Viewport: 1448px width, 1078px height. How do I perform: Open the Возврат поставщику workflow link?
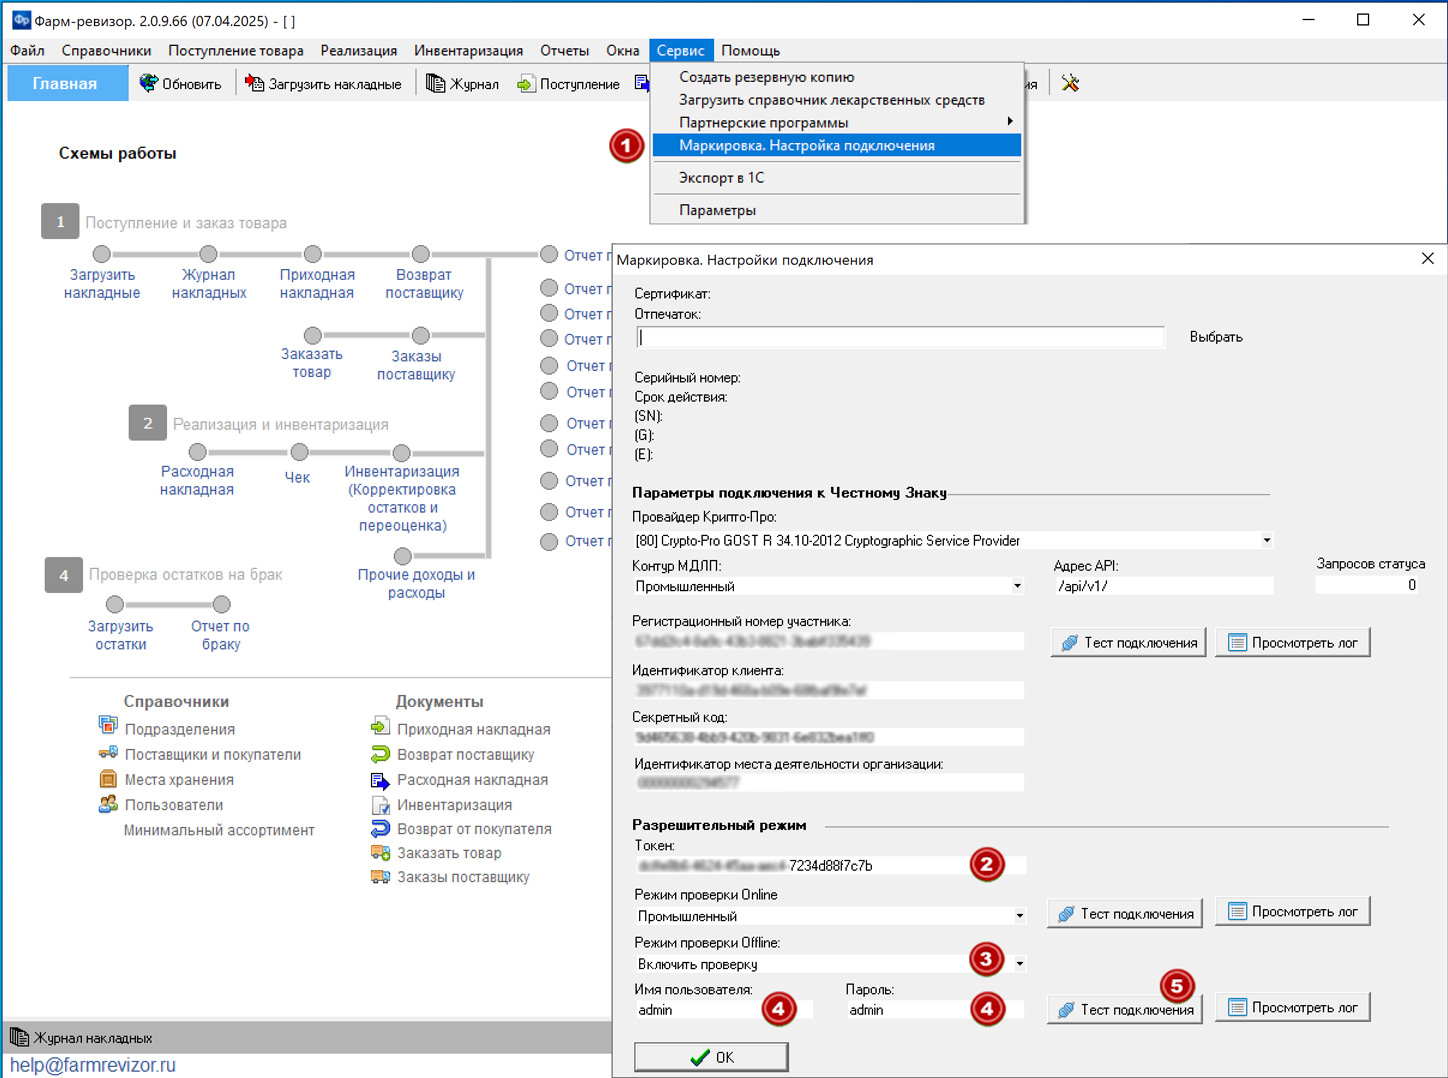point(424,284)
